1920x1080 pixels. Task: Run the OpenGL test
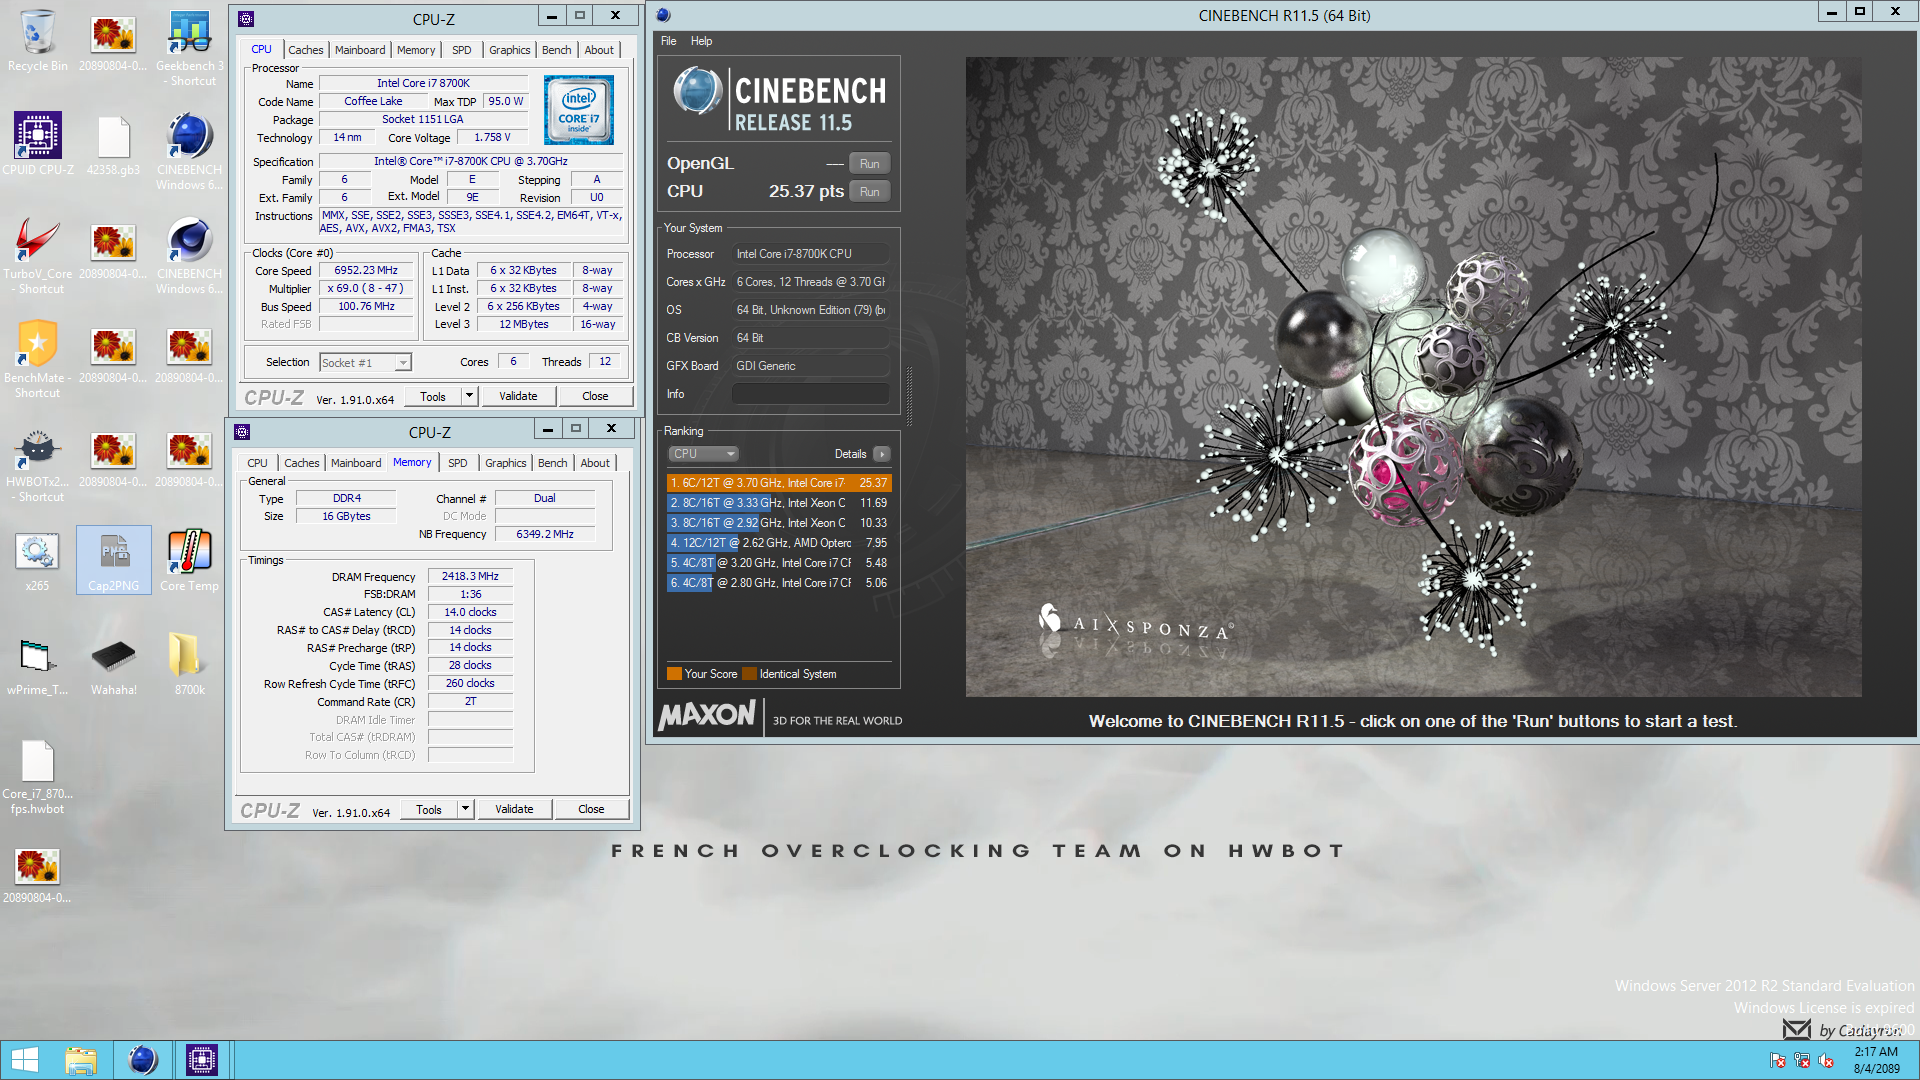tap(869, 164)
